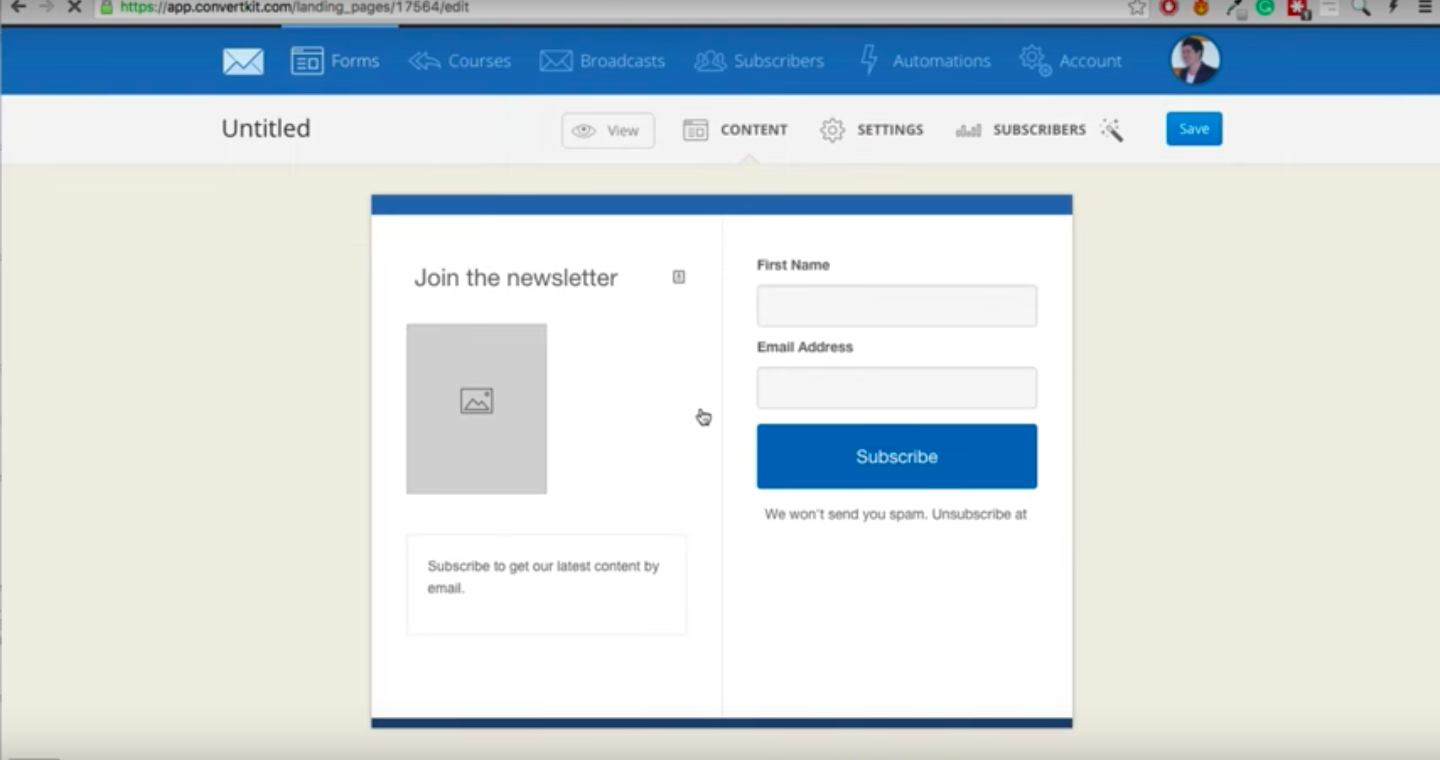This screenshot has width=1440, height=760.
Task: Switch to the landing page SUBSCRIBERS tab
Action: tap(1021, 130)
